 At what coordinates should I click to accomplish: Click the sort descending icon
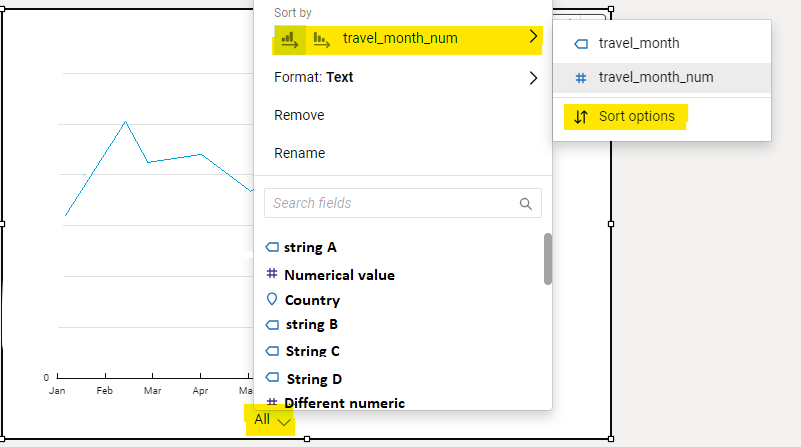point(321,39)
